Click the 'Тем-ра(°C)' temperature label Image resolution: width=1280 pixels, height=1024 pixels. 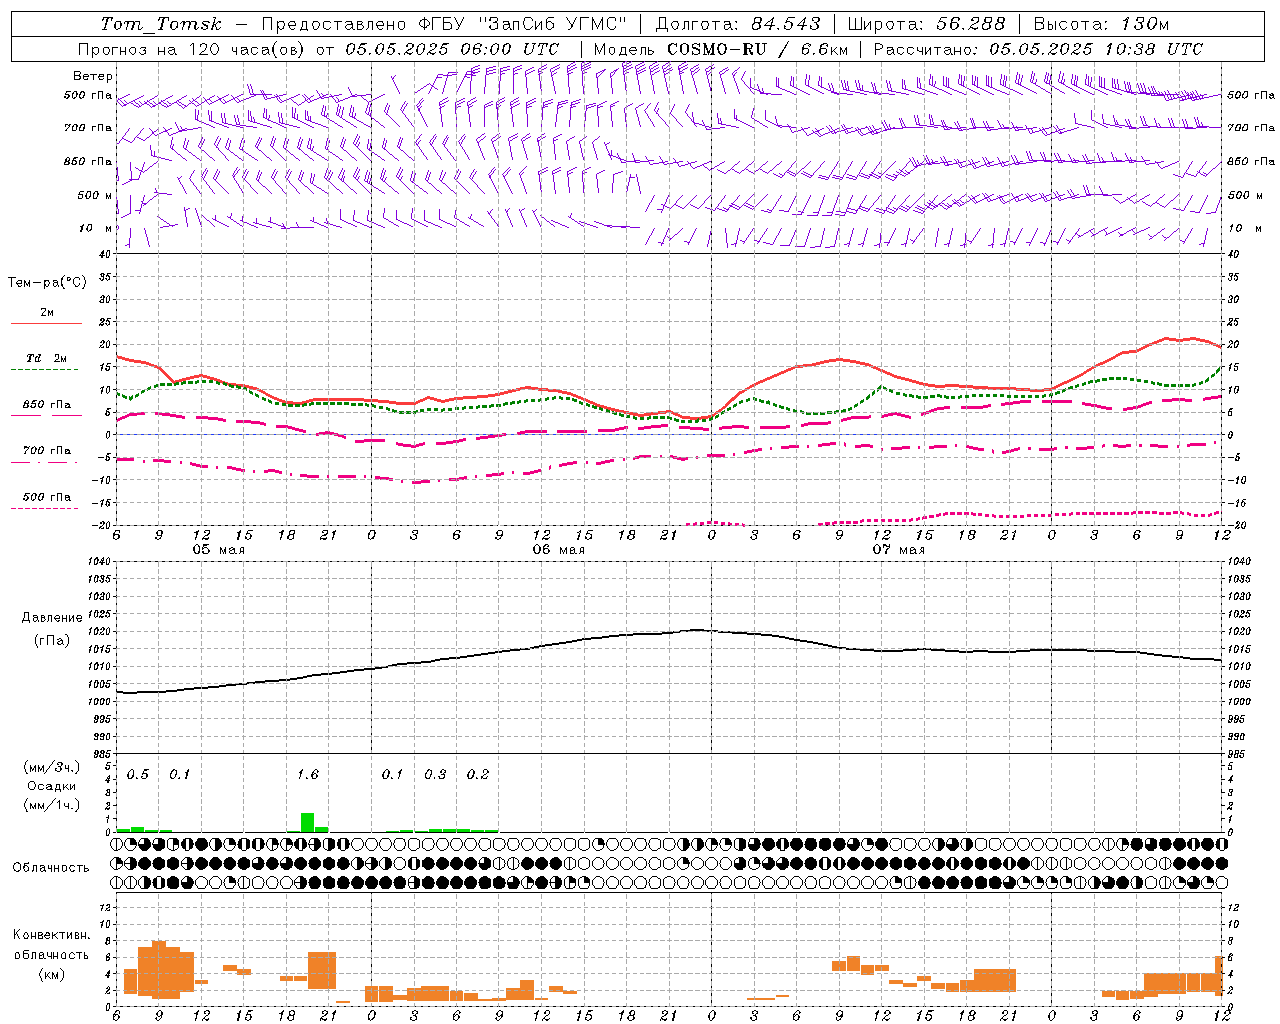(47, 283)
